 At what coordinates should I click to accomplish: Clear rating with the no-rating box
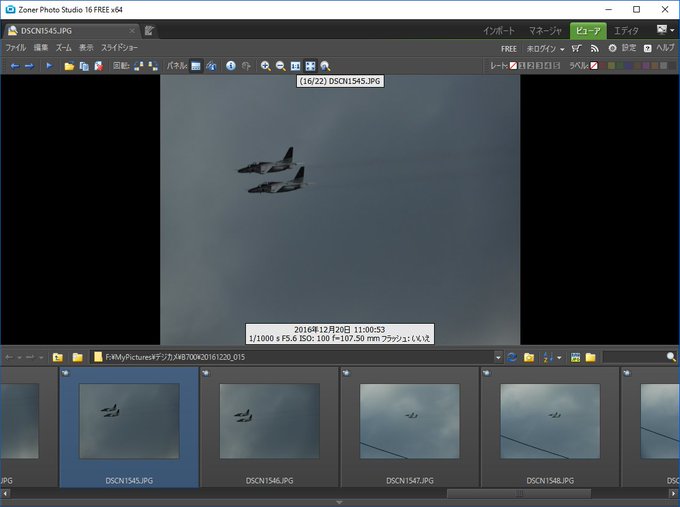click(513, 66)
